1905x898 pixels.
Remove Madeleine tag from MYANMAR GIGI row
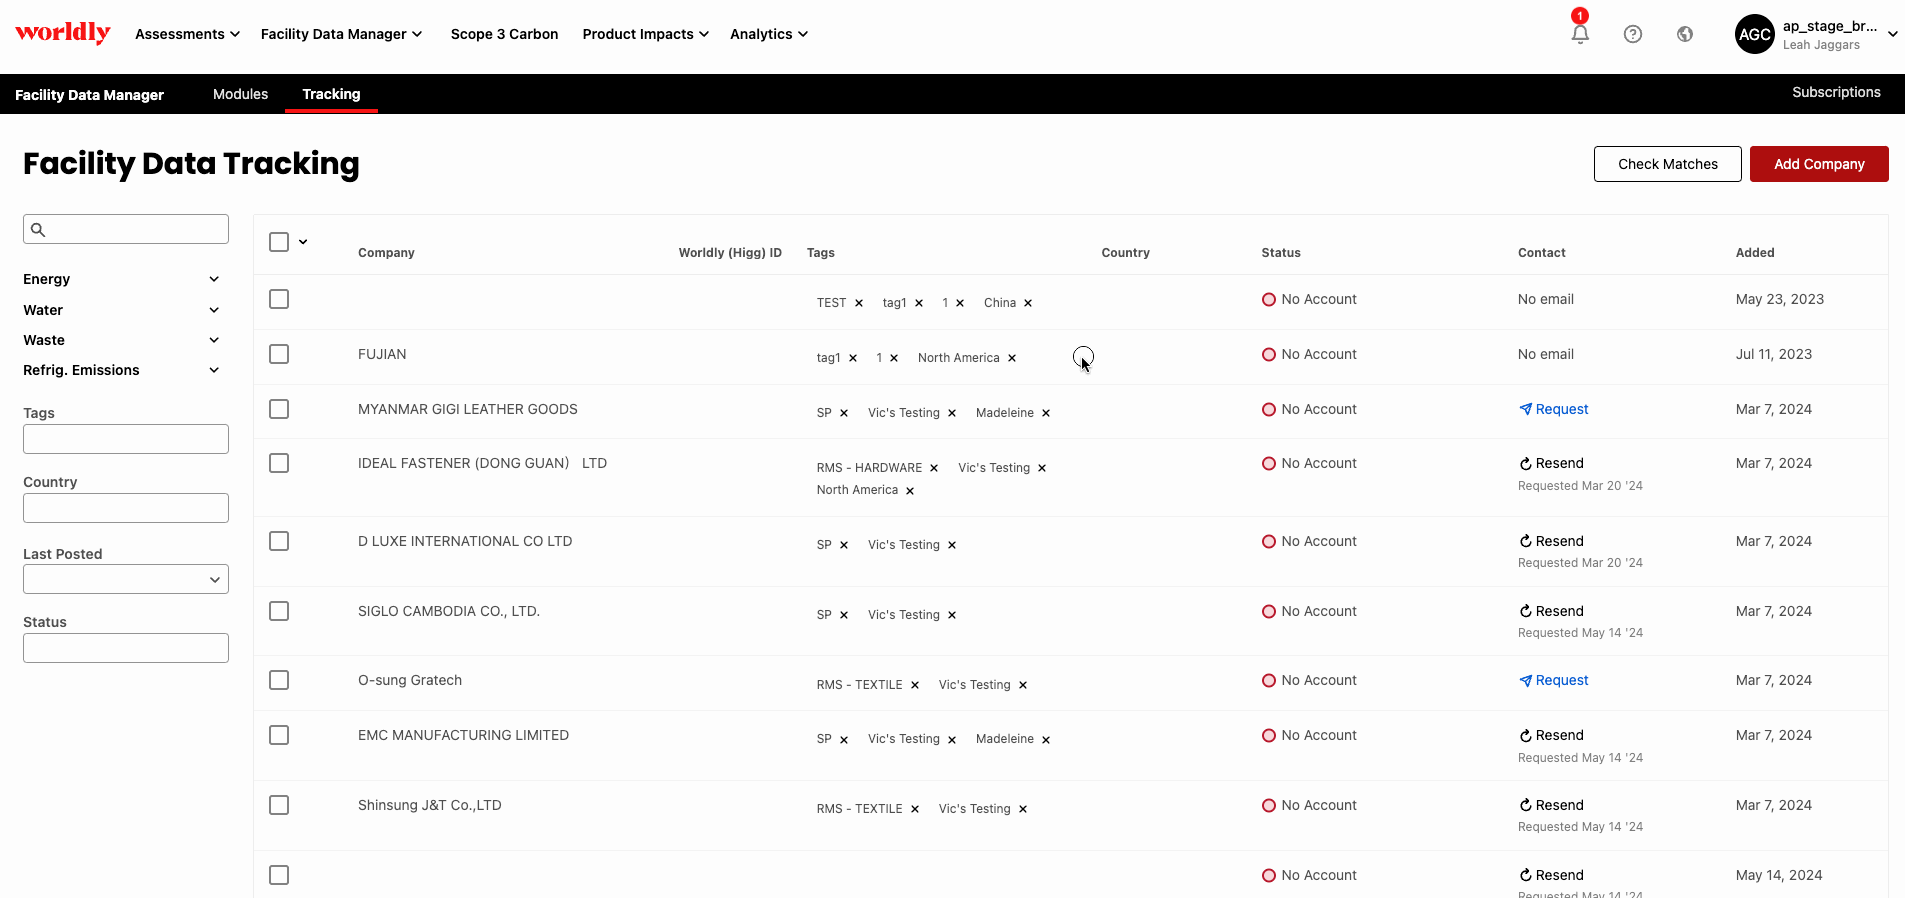1046,413
